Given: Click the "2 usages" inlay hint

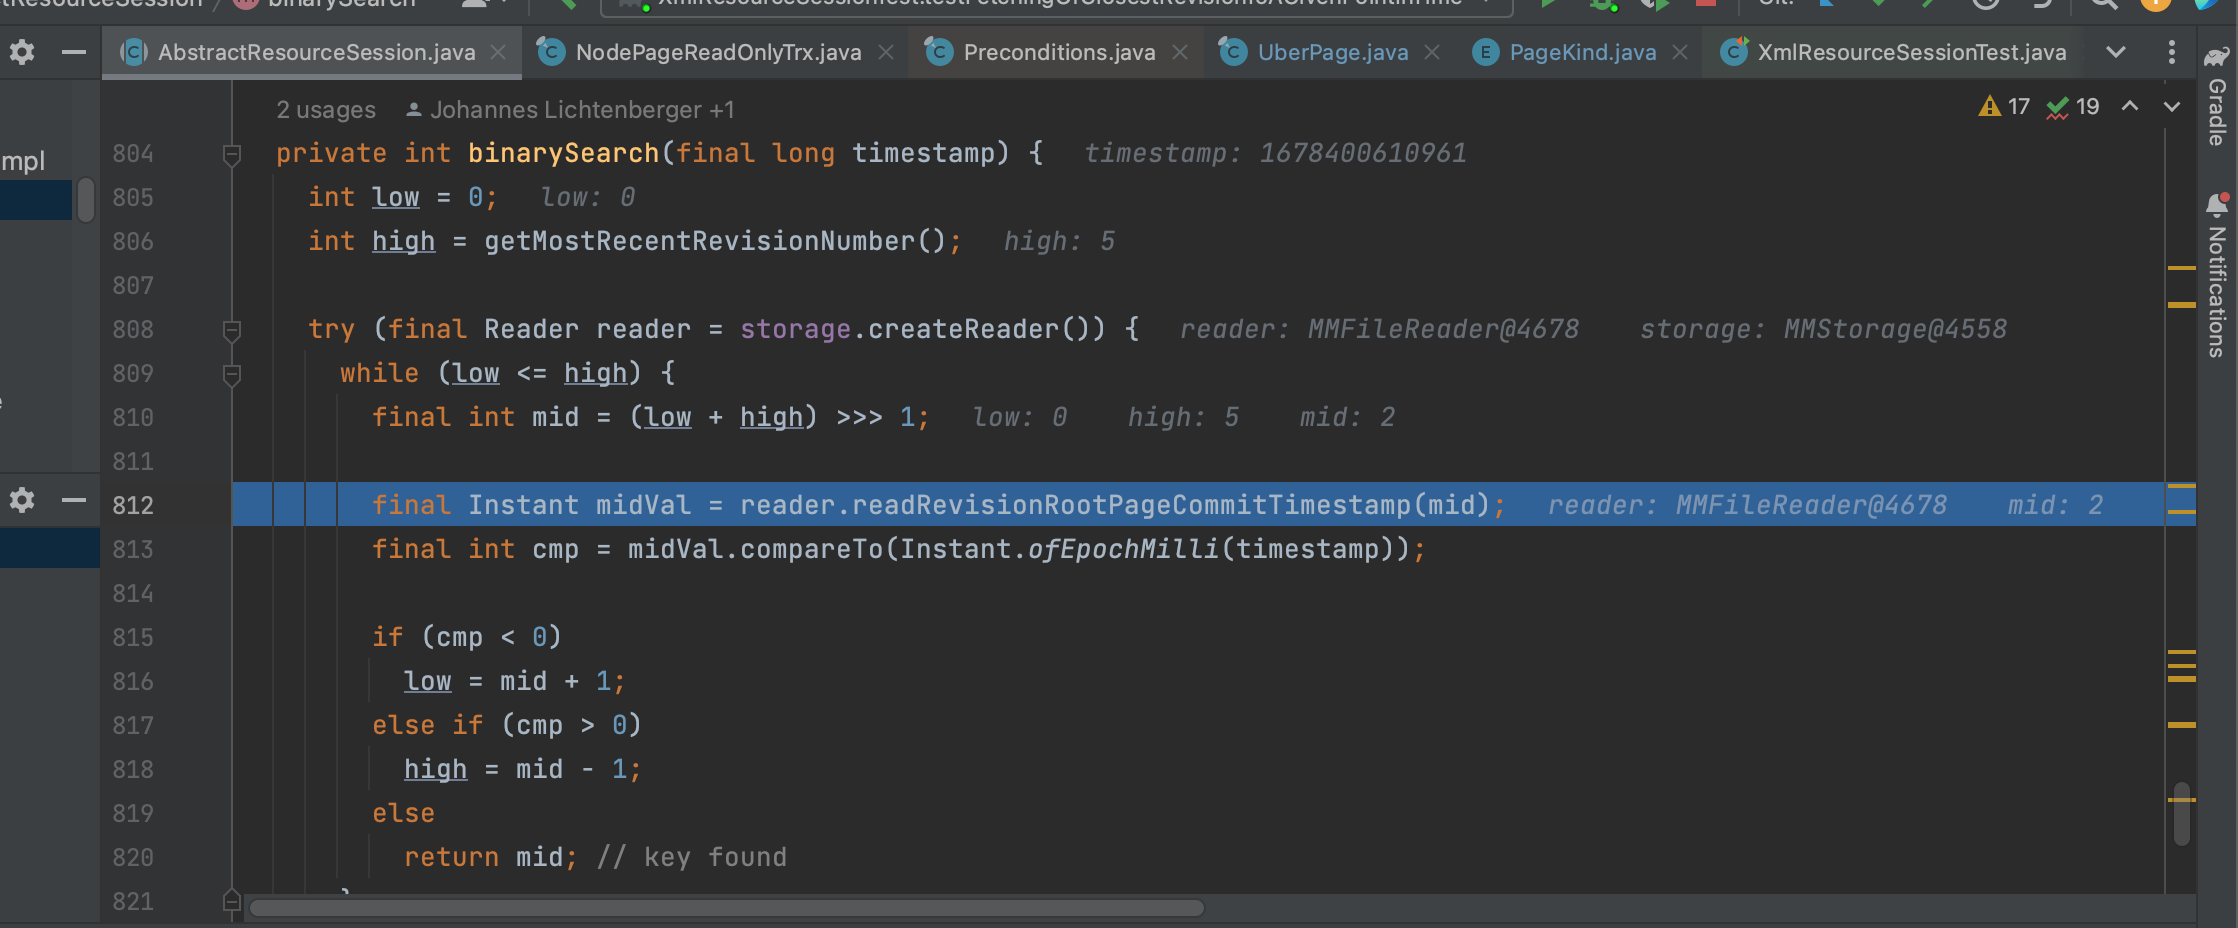Looking at the screenshot, I should [x=326, y=110].
